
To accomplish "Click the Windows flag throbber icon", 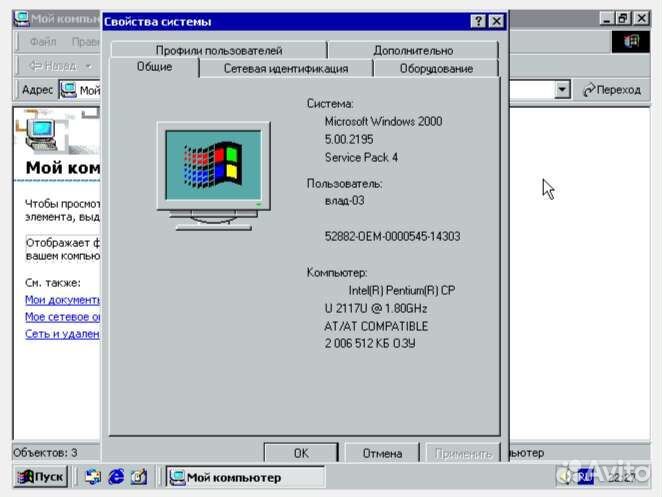I will tap(631, 42).
